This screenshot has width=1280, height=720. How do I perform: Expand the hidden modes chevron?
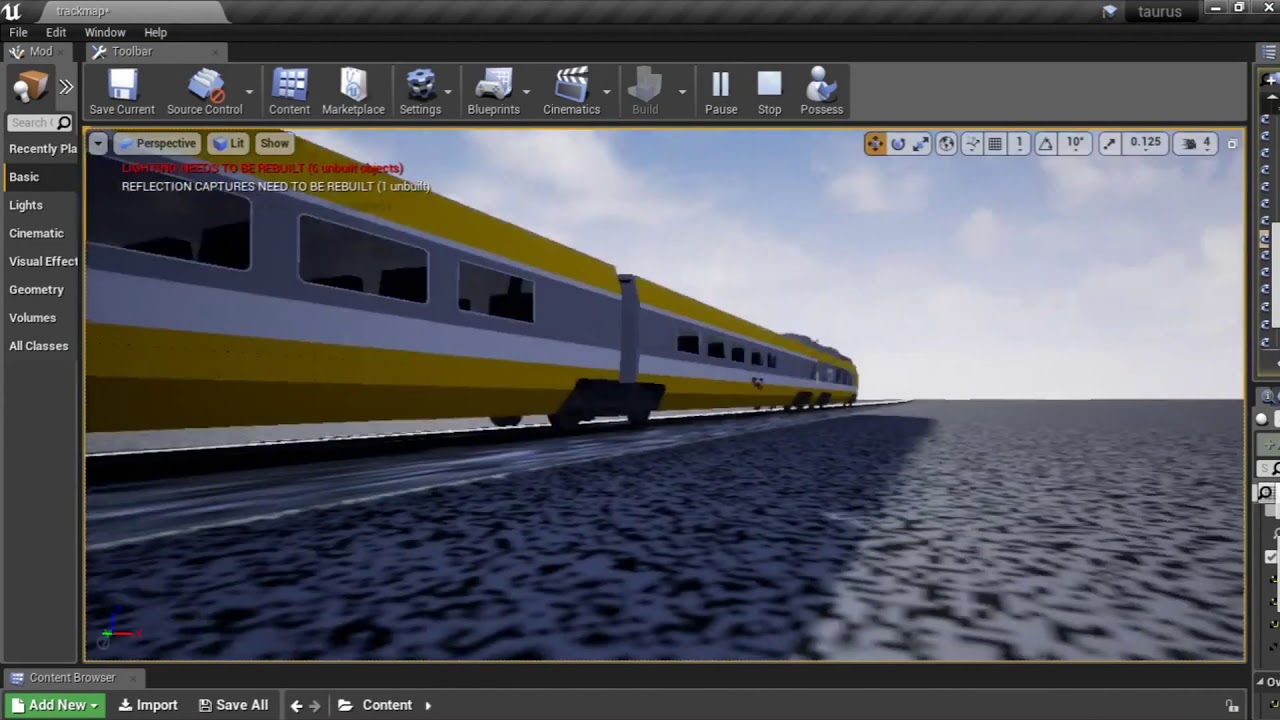click(x=66, y=88)
